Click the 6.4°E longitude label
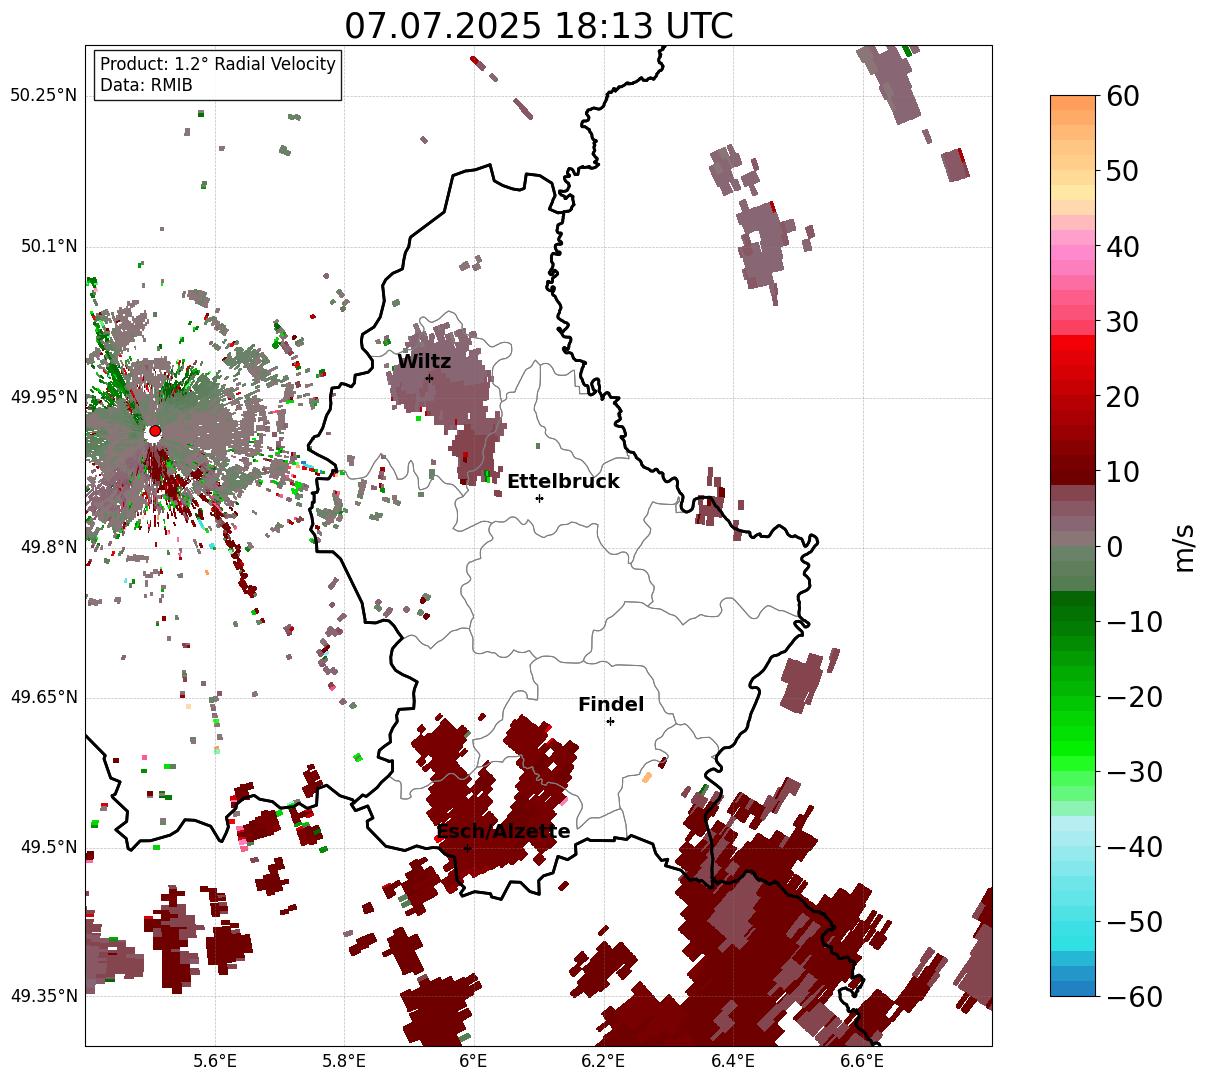Viewport: 1207px width, 1081px height. [x=733, y=1062]
